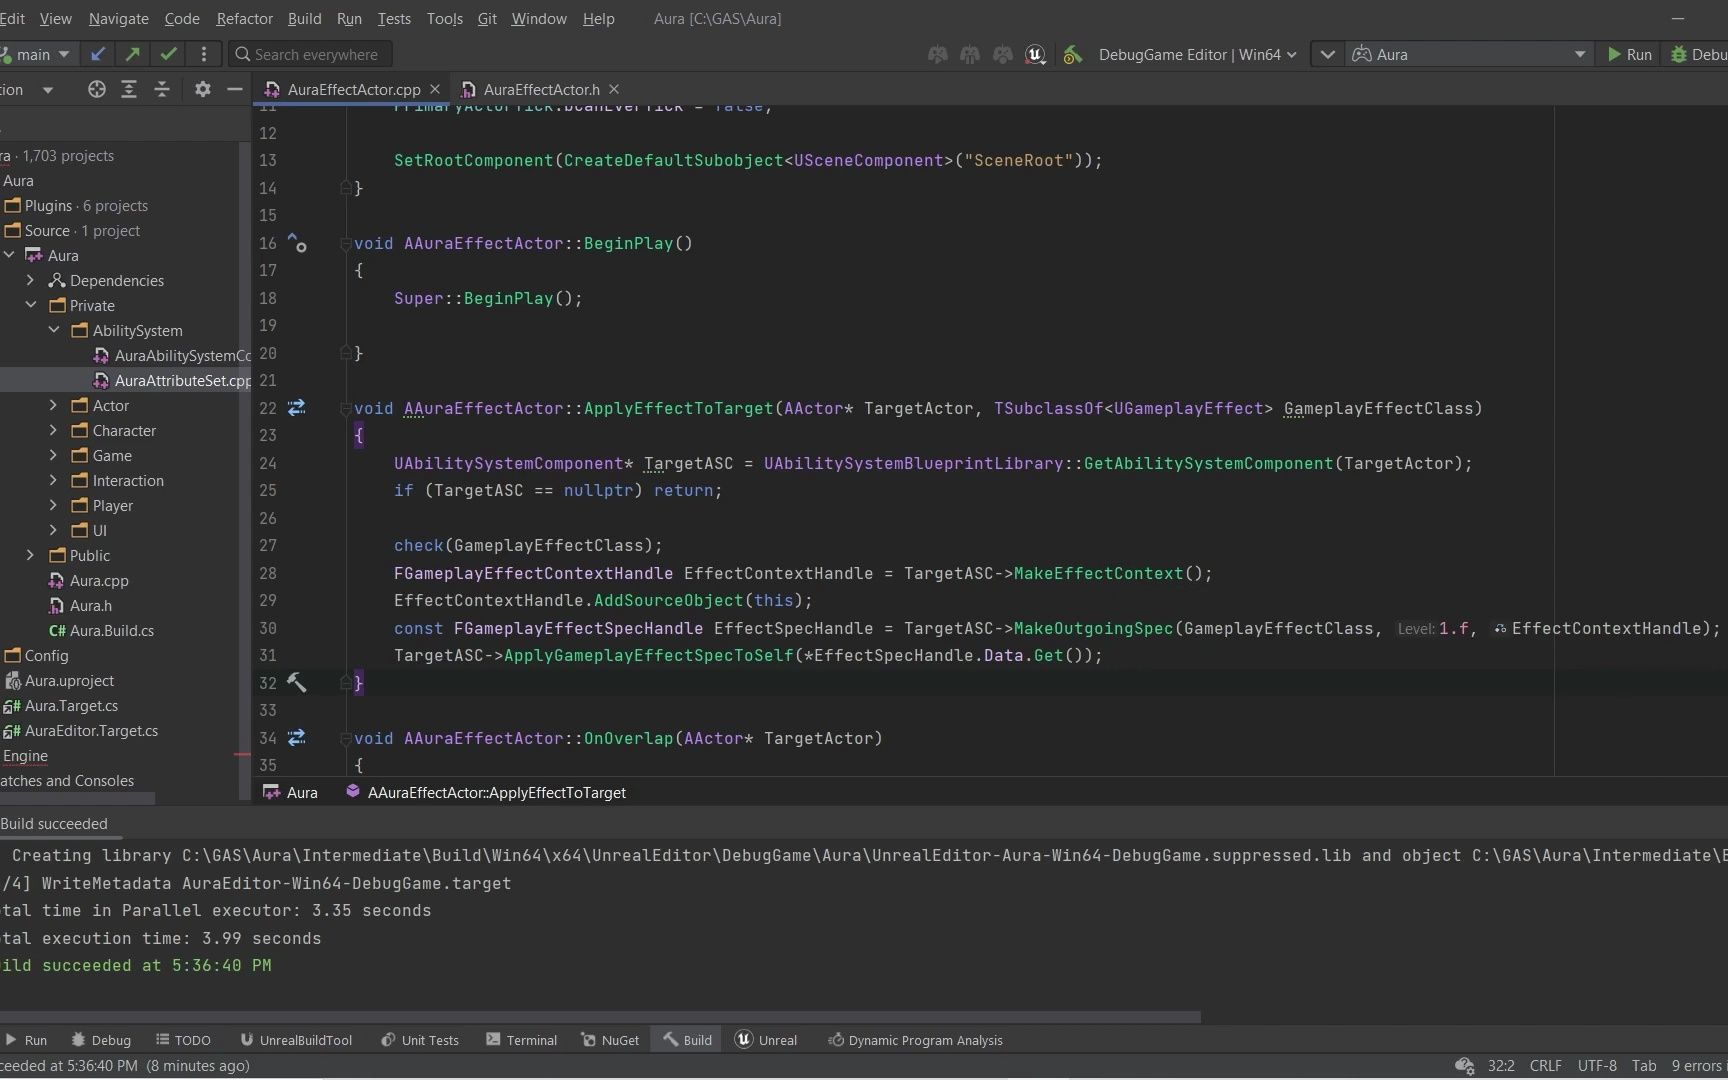Toggle the TODO tool window
Screen dimensions: 1728x1080
point(183,1039)
